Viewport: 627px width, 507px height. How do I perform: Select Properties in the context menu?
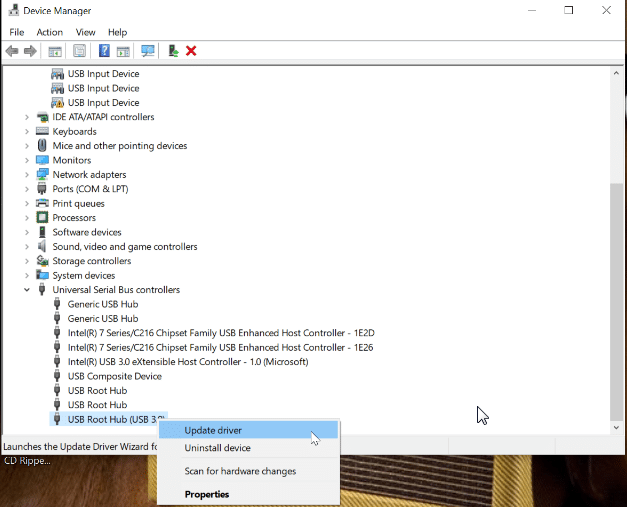pyautogui.click(x=207, y=494)
